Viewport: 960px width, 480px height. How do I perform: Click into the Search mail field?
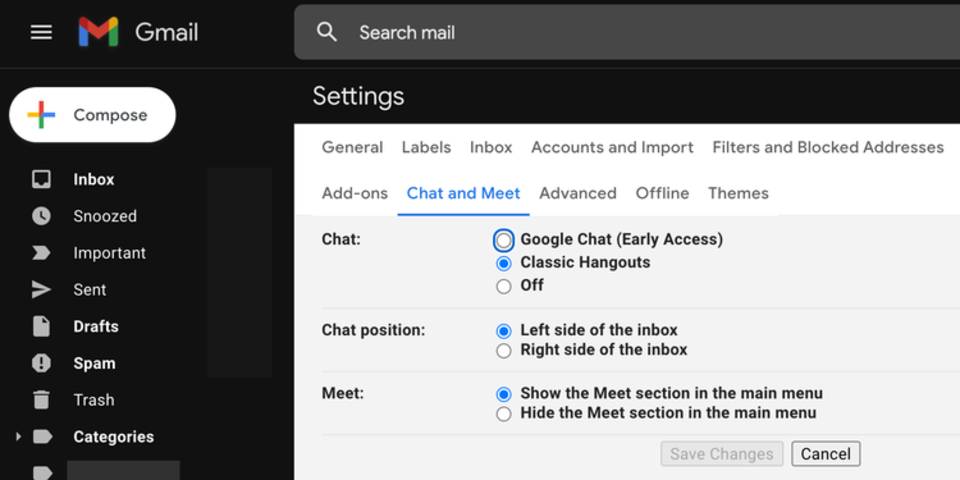click(627, 32)
